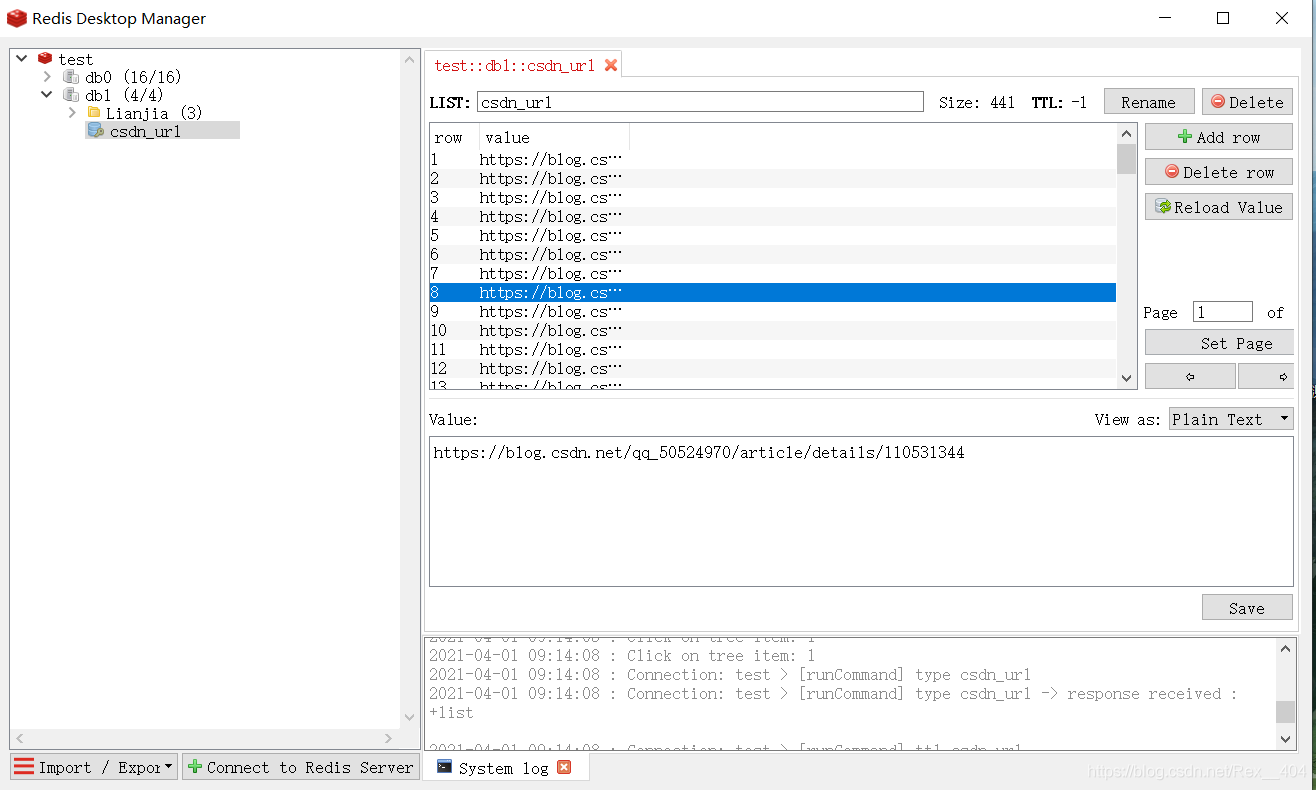Click the db0 database icon
This screenshot has width=1316, height=790.
coord(71,76)
